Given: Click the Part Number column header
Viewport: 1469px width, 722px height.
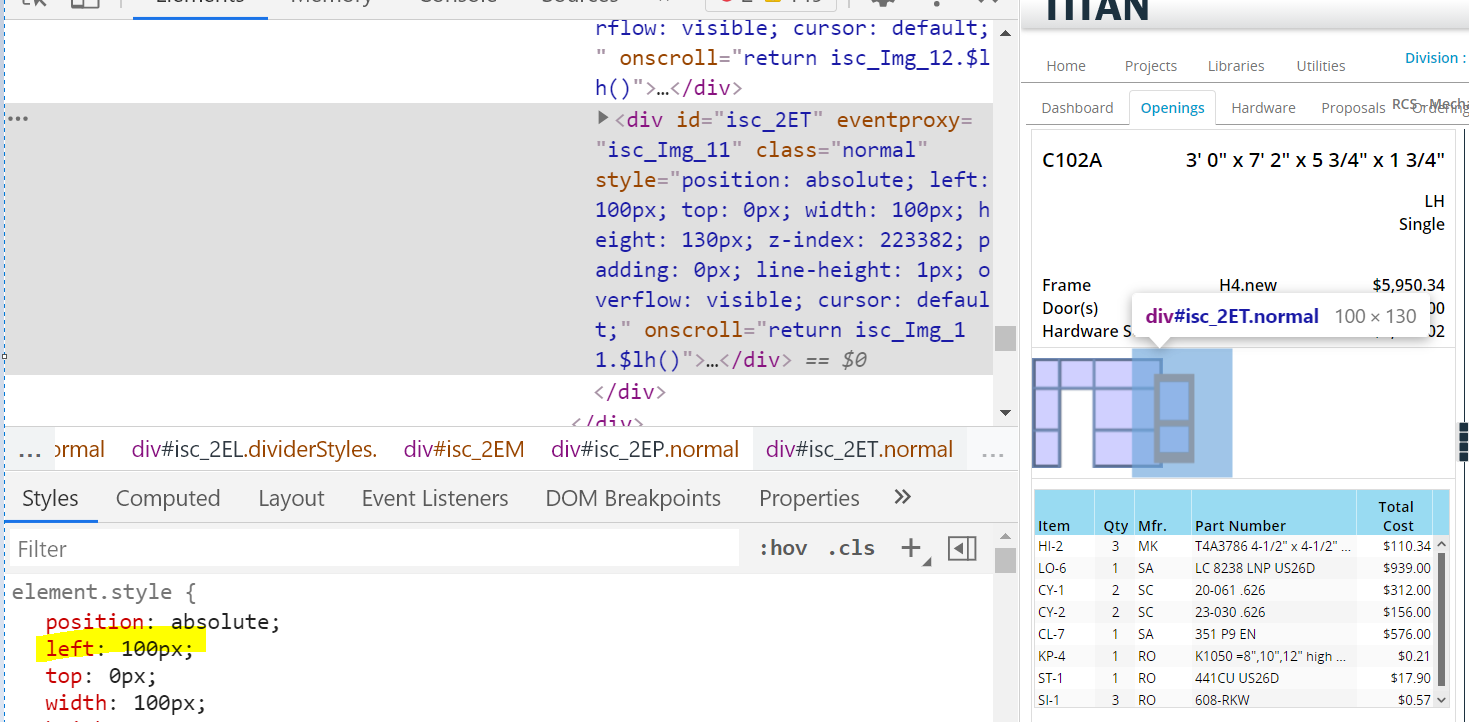Looking at the screenshot, I should (x=1240, y=525).
